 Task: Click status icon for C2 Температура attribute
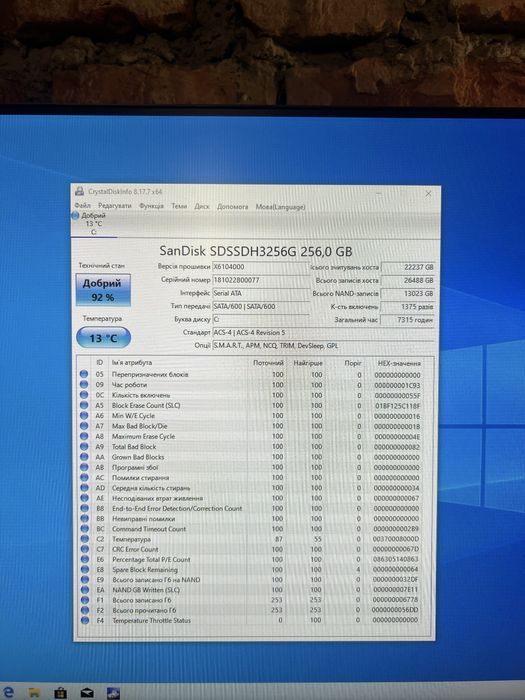(x=84, y=539)
